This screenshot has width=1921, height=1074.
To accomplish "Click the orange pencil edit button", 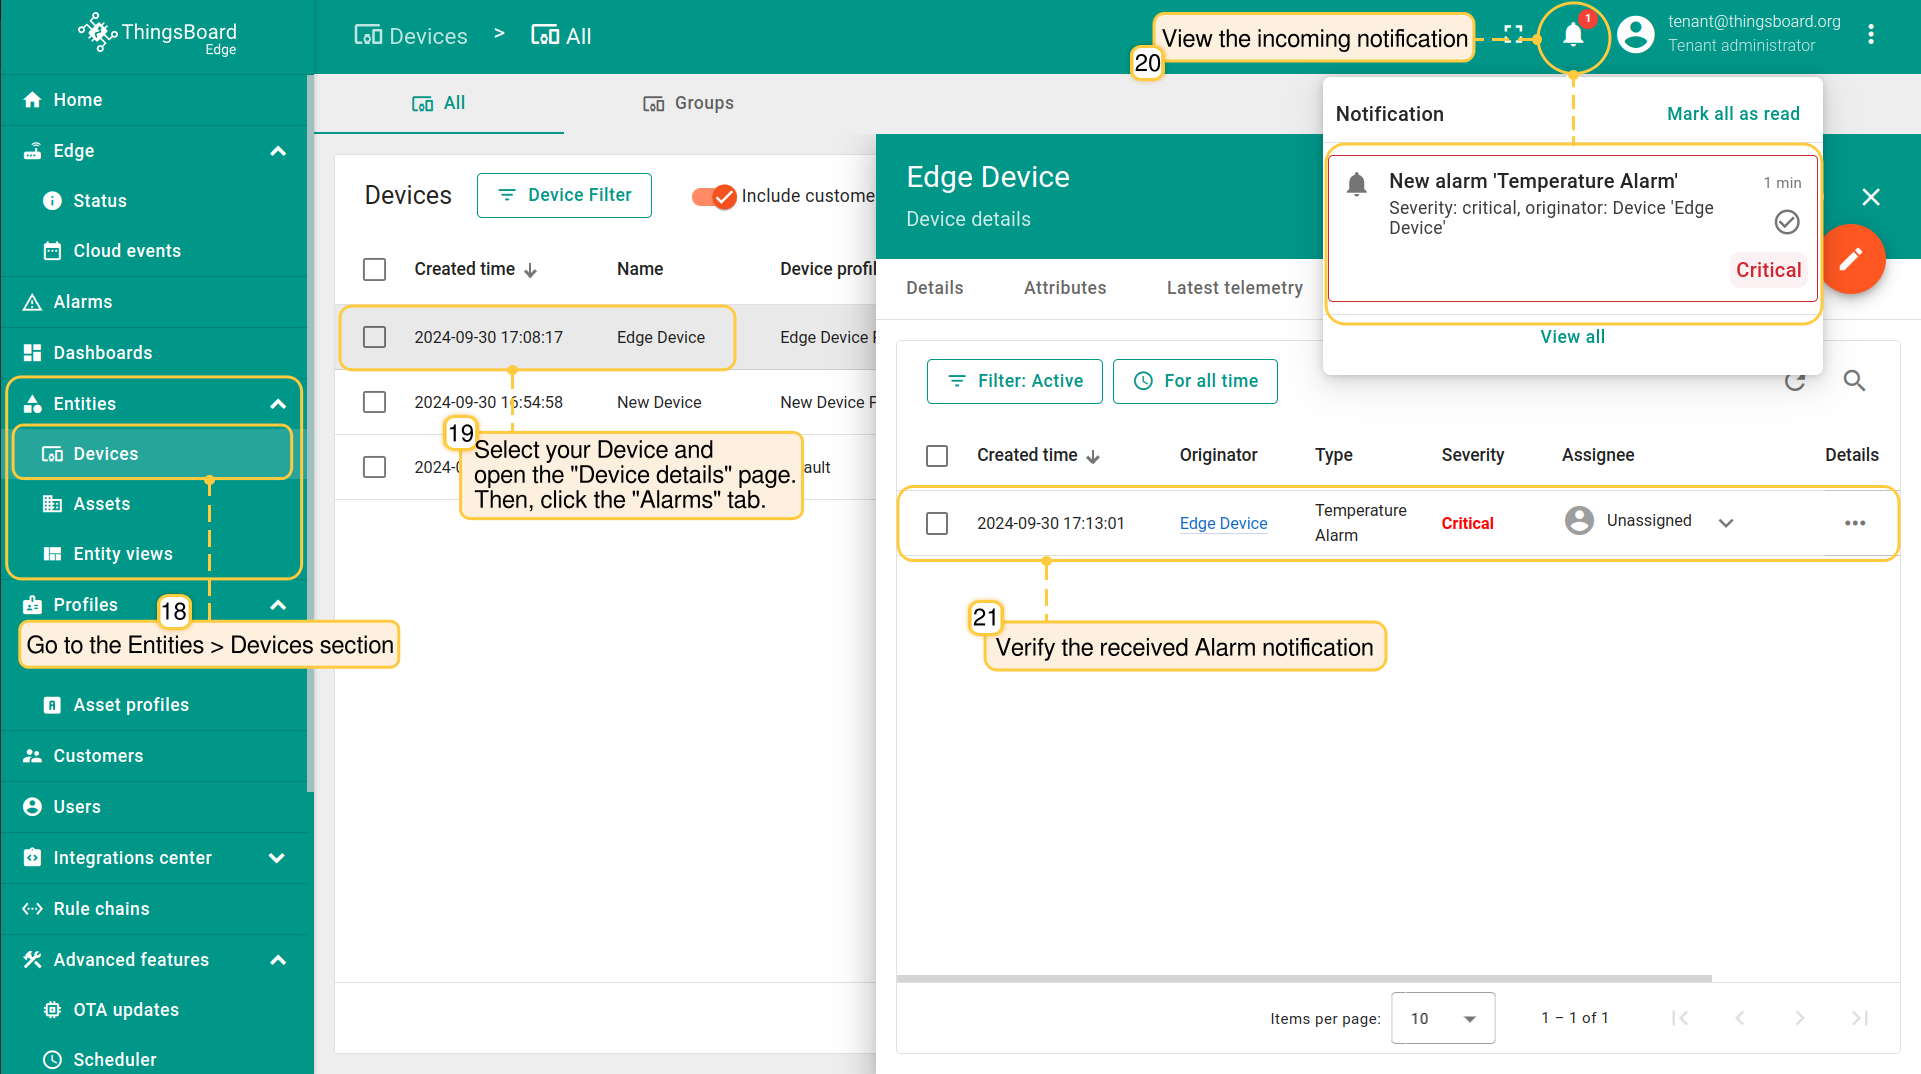I will click(x=1850, y=260).
